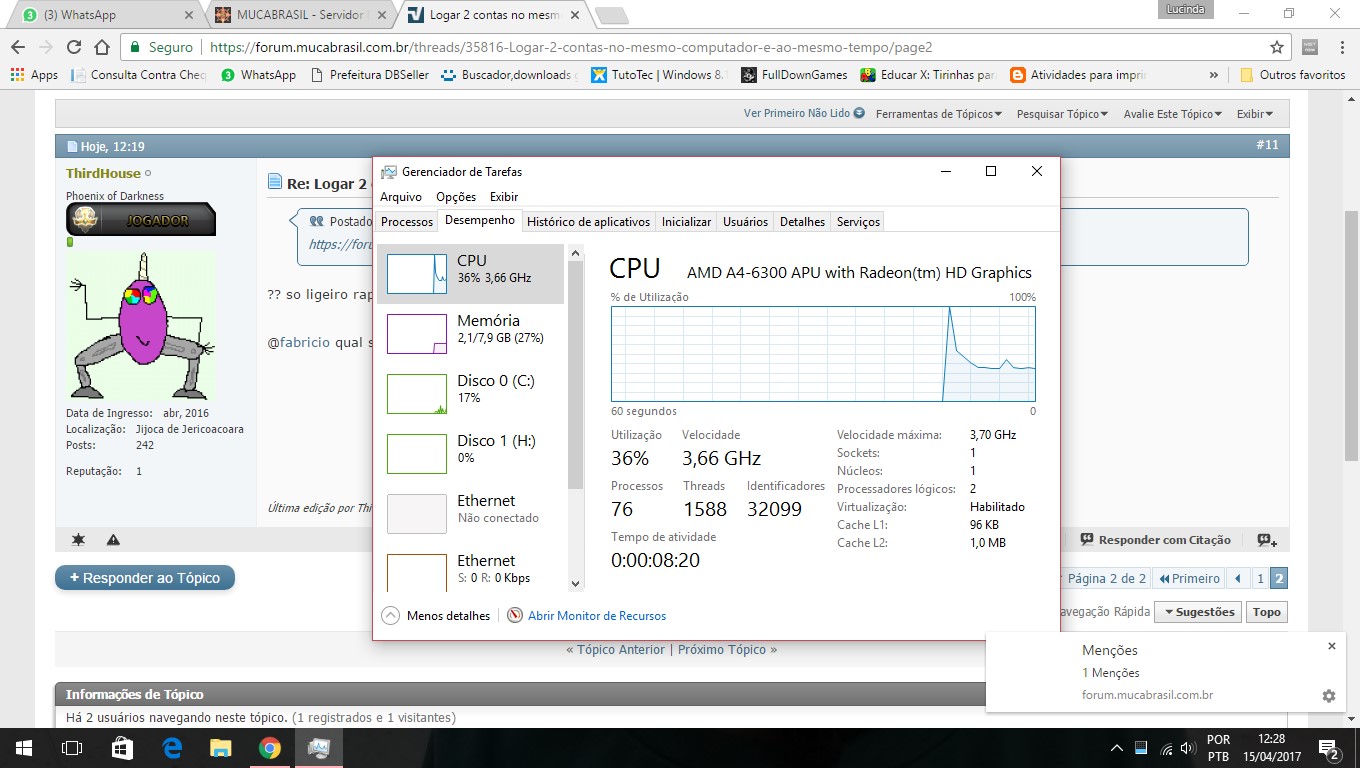Switch to the Processos tab
Image resolution: width=1360 pixels, height=768 pixels.
point(407,222)
